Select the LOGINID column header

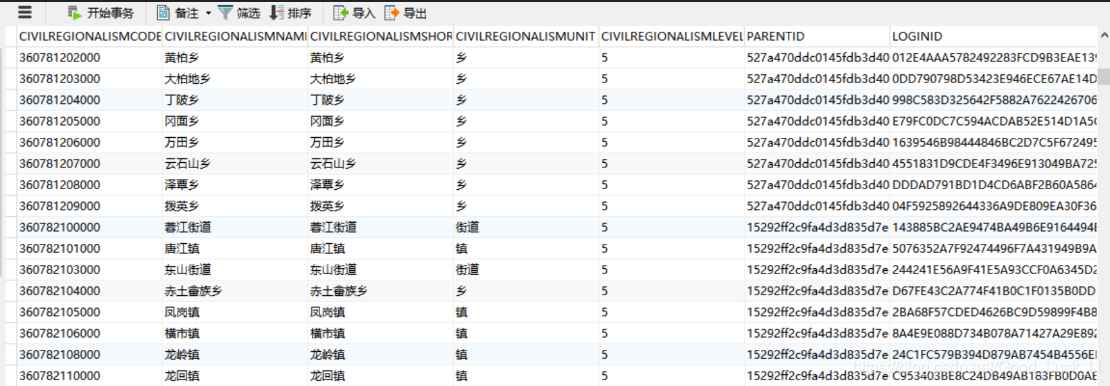[x=994, y=36]
